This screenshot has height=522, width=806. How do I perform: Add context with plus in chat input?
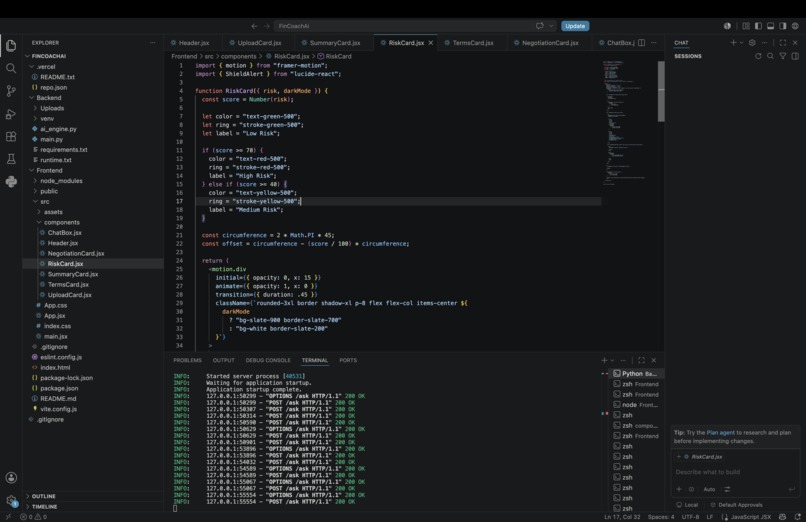(679, 489)
